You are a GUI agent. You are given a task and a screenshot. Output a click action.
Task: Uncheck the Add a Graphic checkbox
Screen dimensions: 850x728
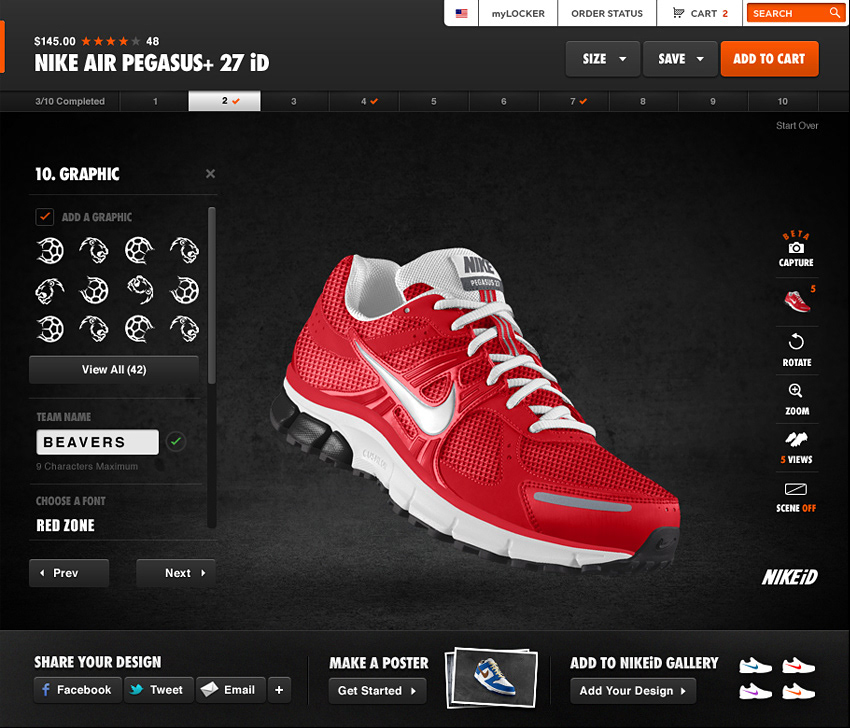click(44, 217)
